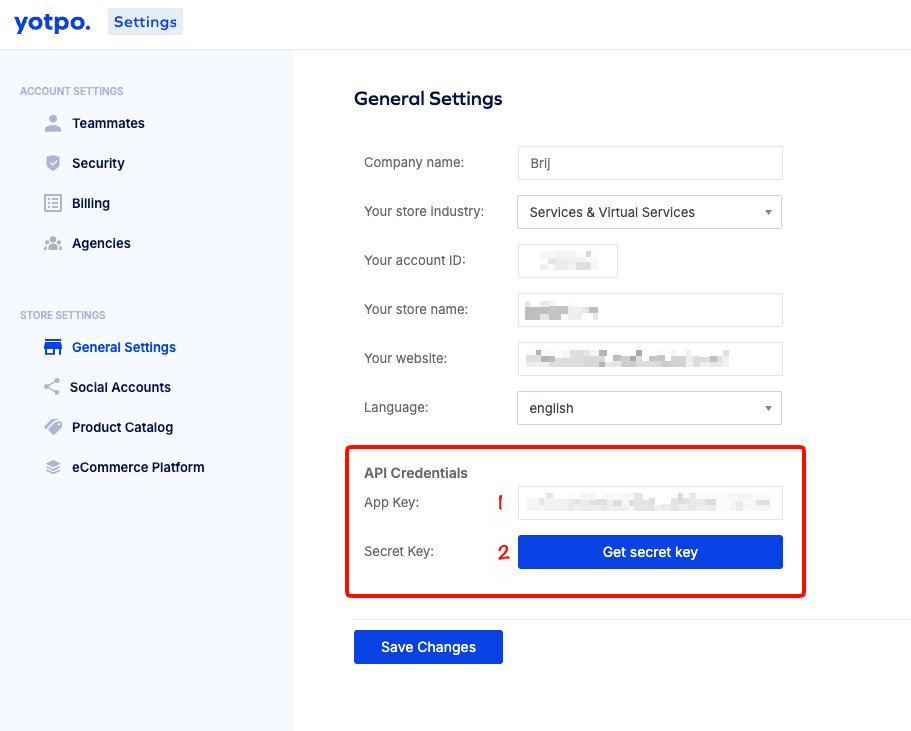The image size is (911, 731).
Task: Click the ACCOUNT SETTINGS section header
Action: tap(71, 91)
